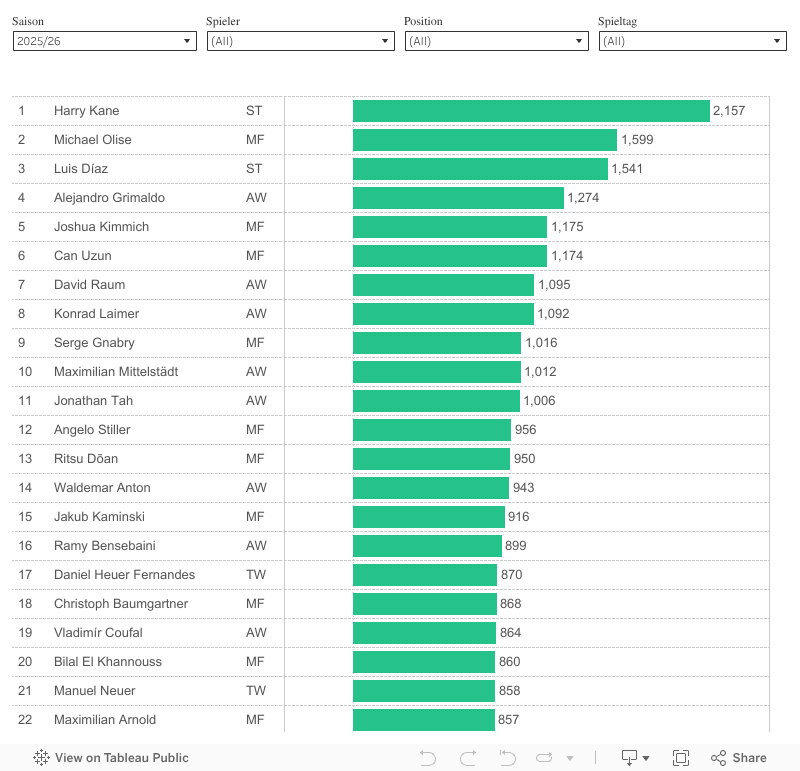Screen dimensions: 800x771
Task: Click the Share text label
Action: 749,758
